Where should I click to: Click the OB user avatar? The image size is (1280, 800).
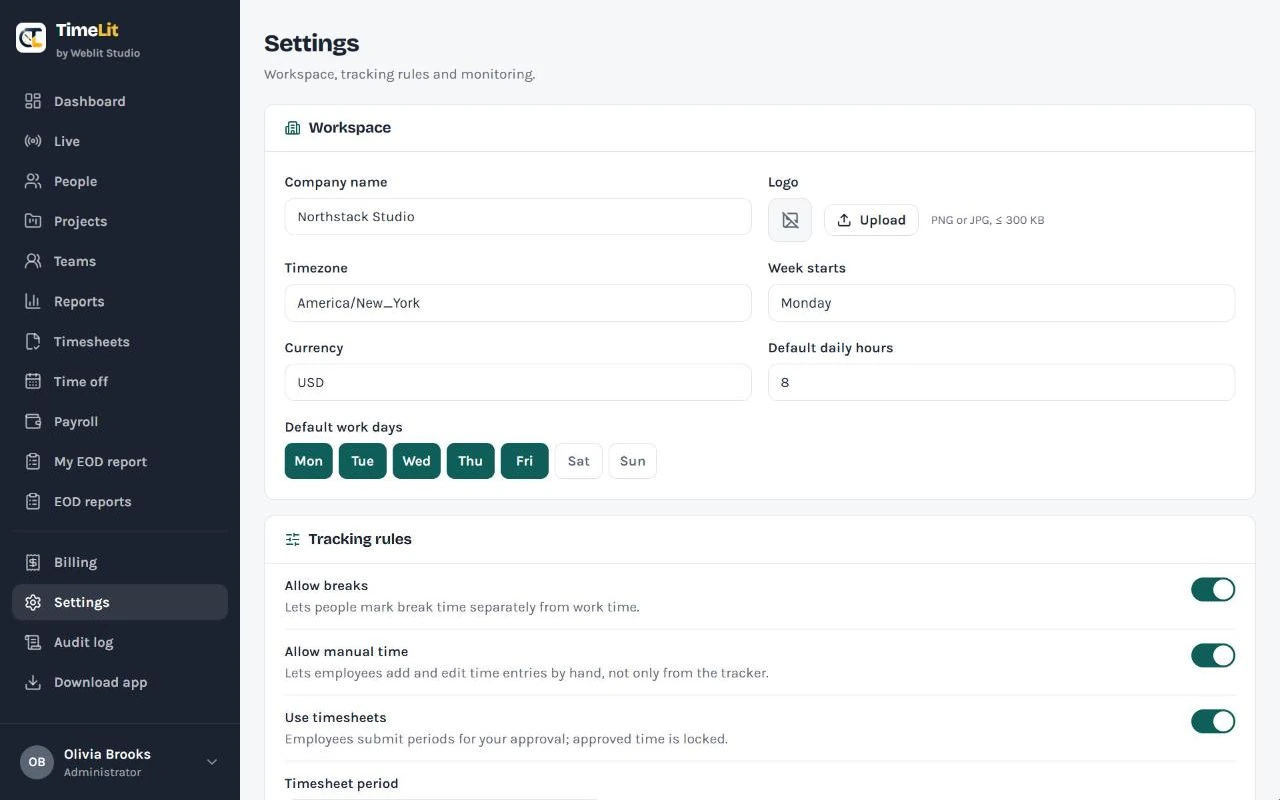coord(37,762)
